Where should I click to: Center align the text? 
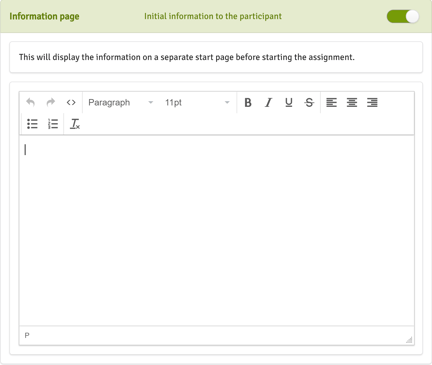(x=352, y=102)
